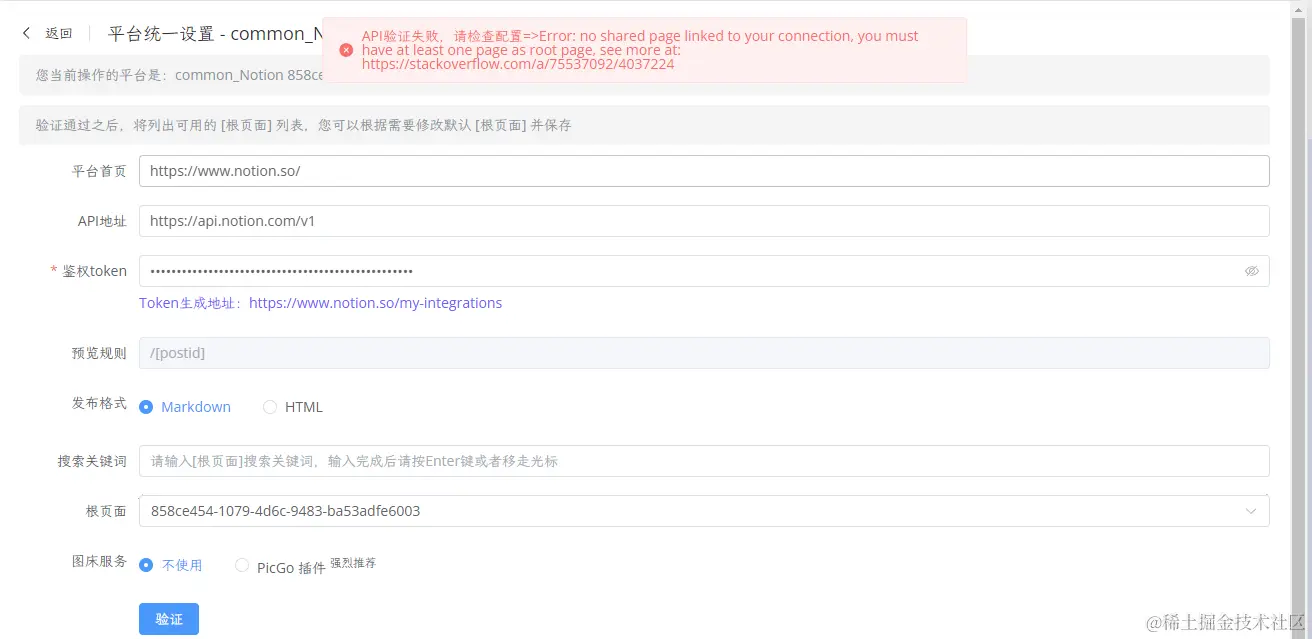This screenshot has width=1312, height=639.
Task: Click the chevron on the 根页面 select box
Action: click(1250, 511)
